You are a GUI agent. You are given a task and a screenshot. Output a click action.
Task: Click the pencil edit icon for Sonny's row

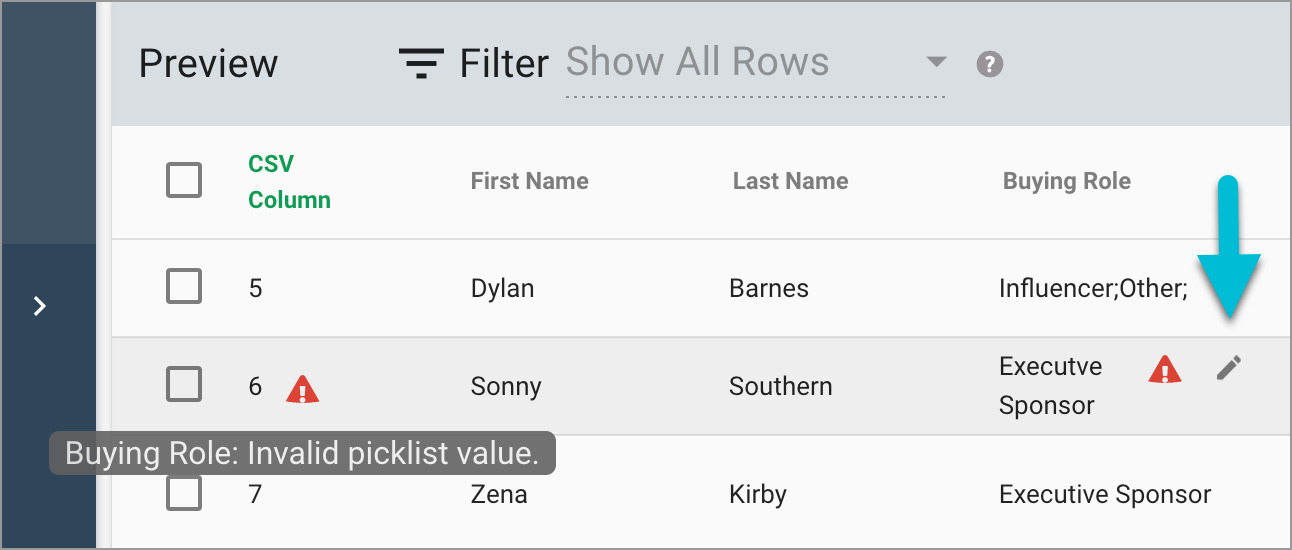(x=1229, y=368)
